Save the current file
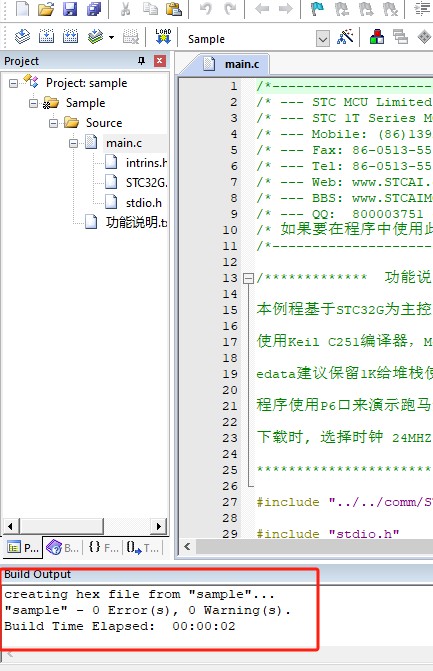 coord(70,8)
